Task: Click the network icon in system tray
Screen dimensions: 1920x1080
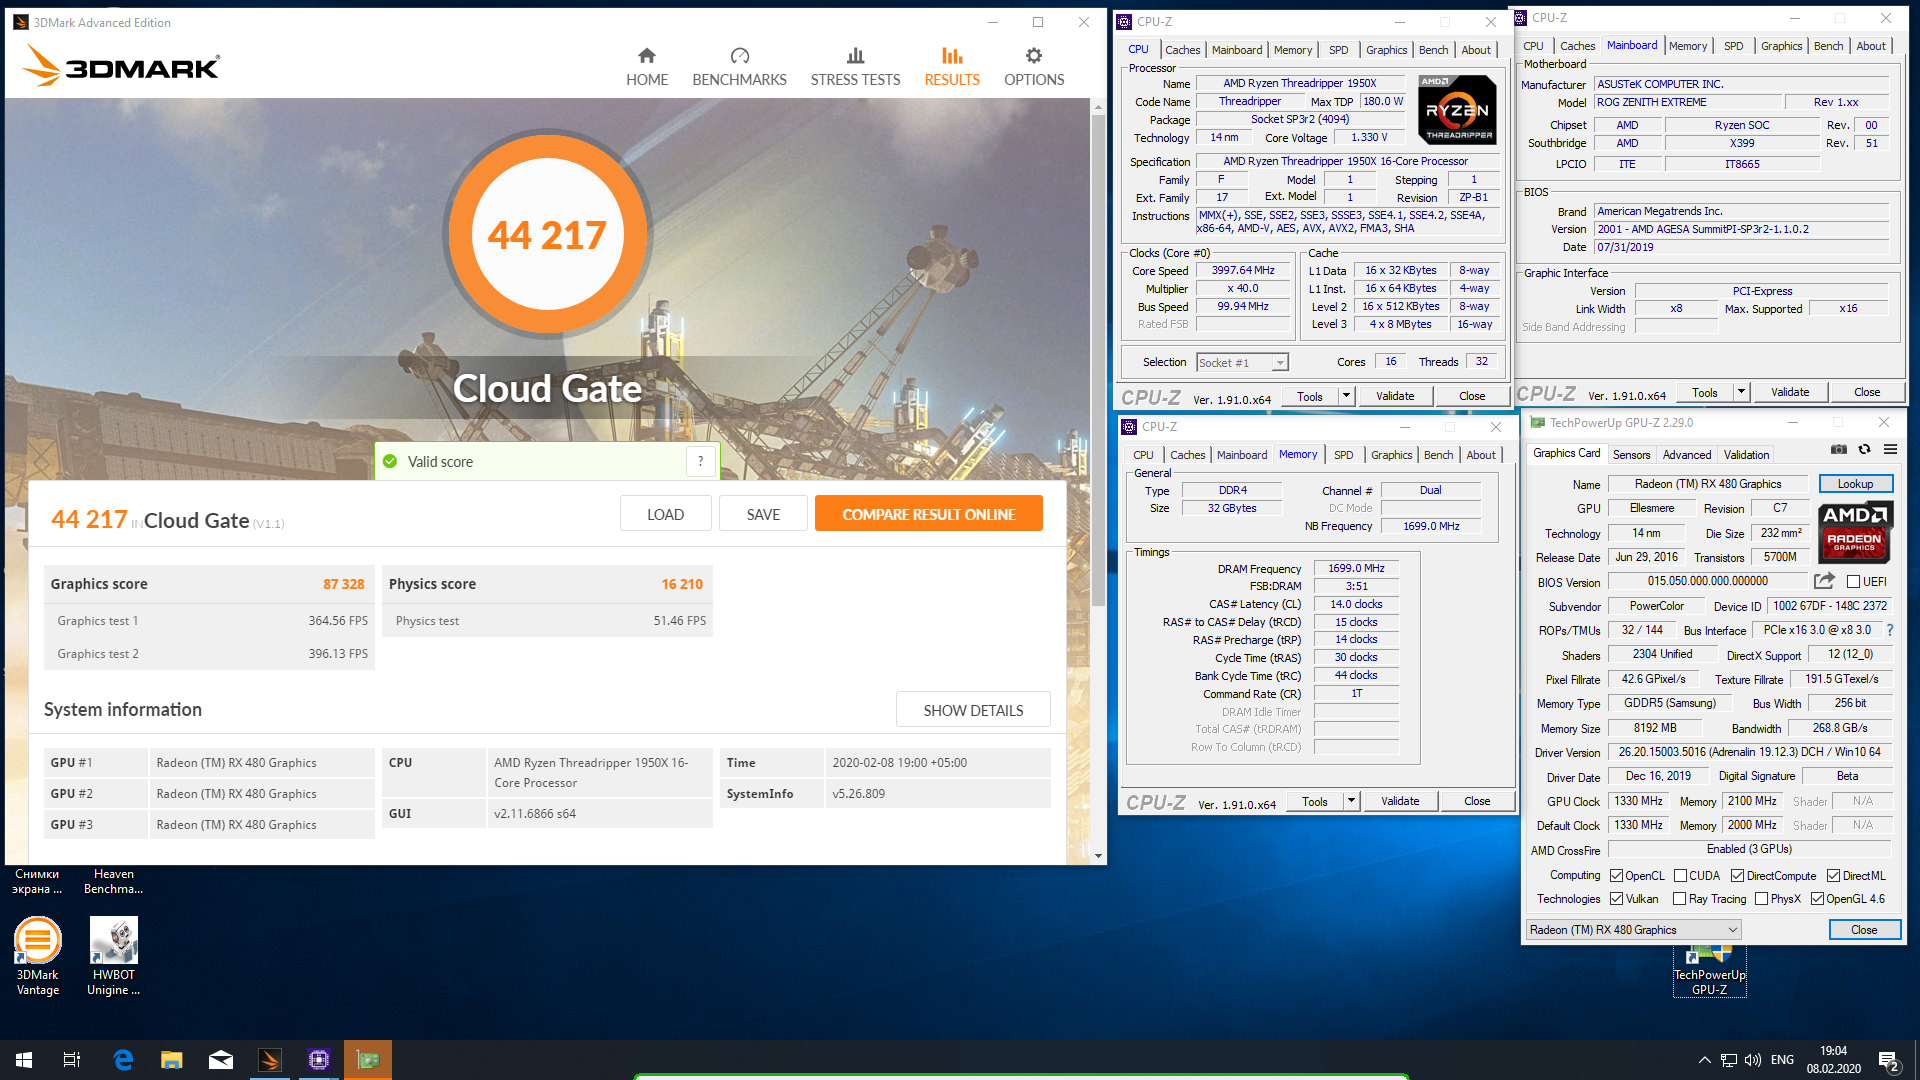Action: (x=1728, y=1060)
